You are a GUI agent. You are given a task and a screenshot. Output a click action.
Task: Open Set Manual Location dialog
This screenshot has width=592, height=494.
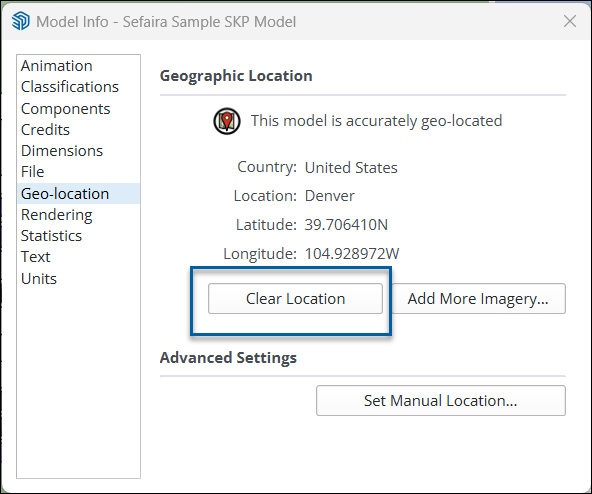441,400
